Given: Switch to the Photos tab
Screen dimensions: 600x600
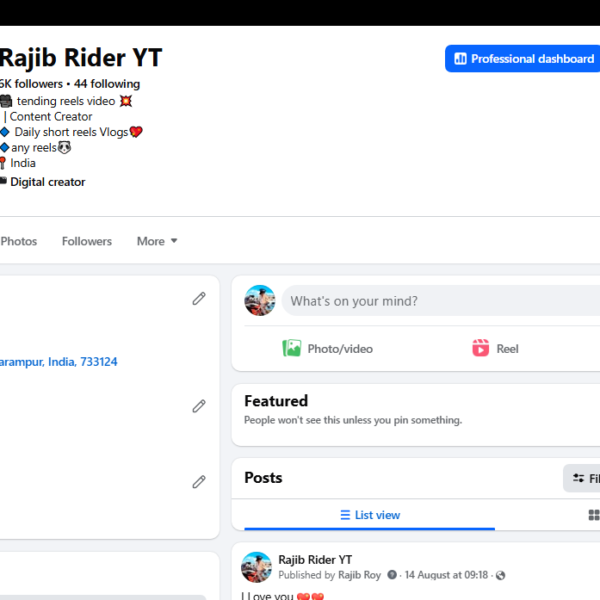Looking at the screenshot, I should [19, 241].
